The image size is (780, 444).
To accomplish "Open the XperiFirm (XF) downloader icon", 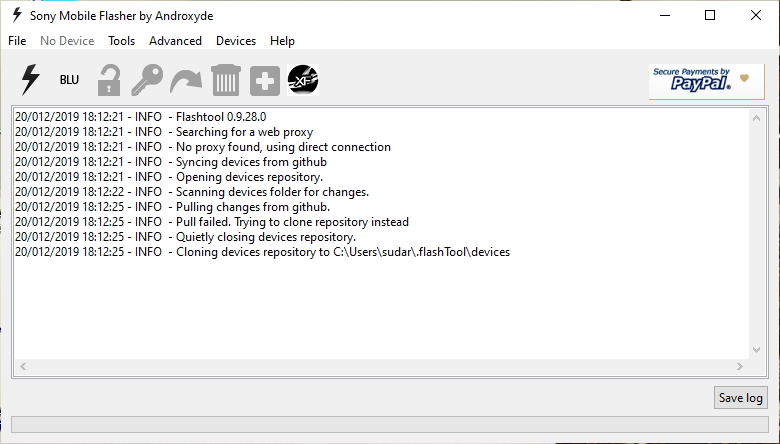I will tap(303, 80).
